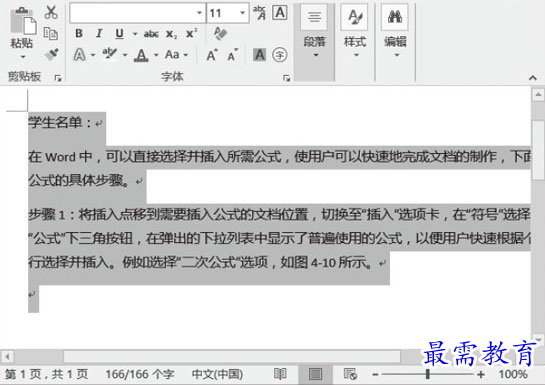The height and width of the screenshot is (385, 545).
Task: Open the Clipboard pane dialog launcher
Action: [58, 79]
